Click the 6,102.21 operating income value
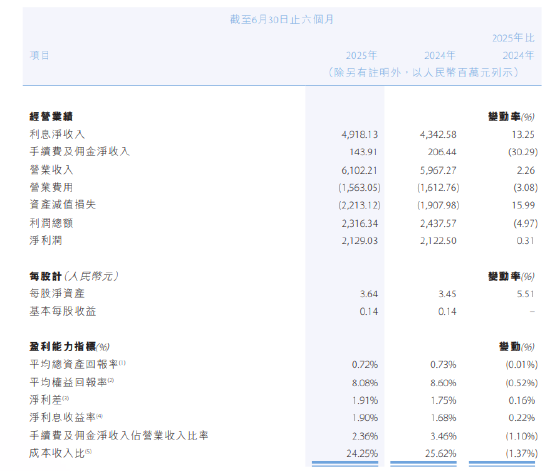The width and height of the screenshot is (550, 471). 360,170
